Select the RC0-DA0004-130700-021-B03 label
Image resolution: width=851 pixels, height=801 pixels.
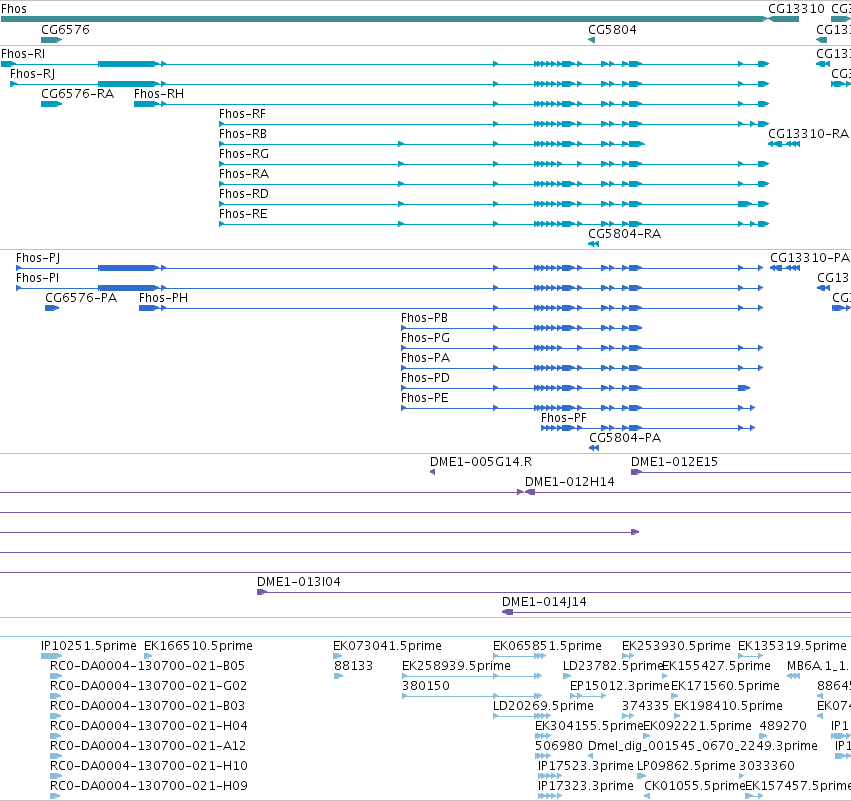tap(147, 705)
